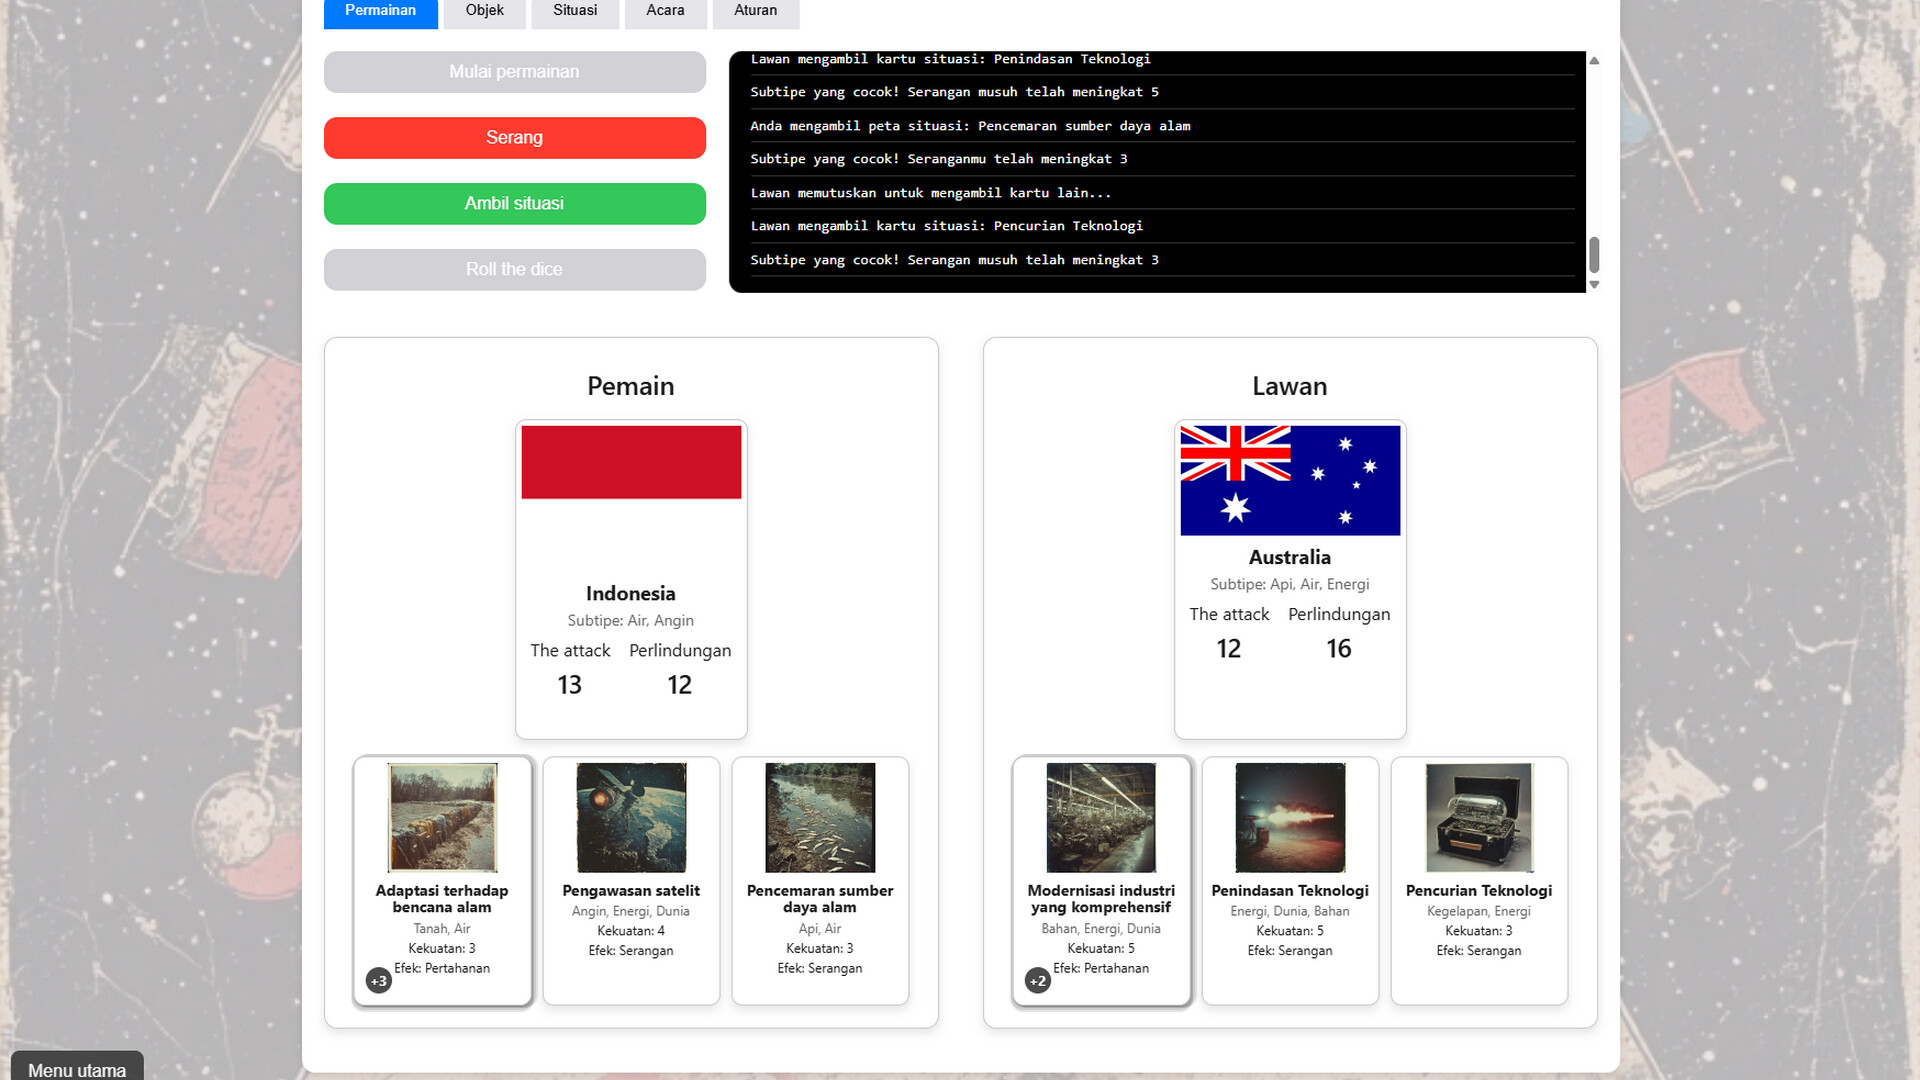Click the Modernisasi industri card image
Viewport: 1920px width, 1080px height.
pyautogui.click(x=1101, y=817)
